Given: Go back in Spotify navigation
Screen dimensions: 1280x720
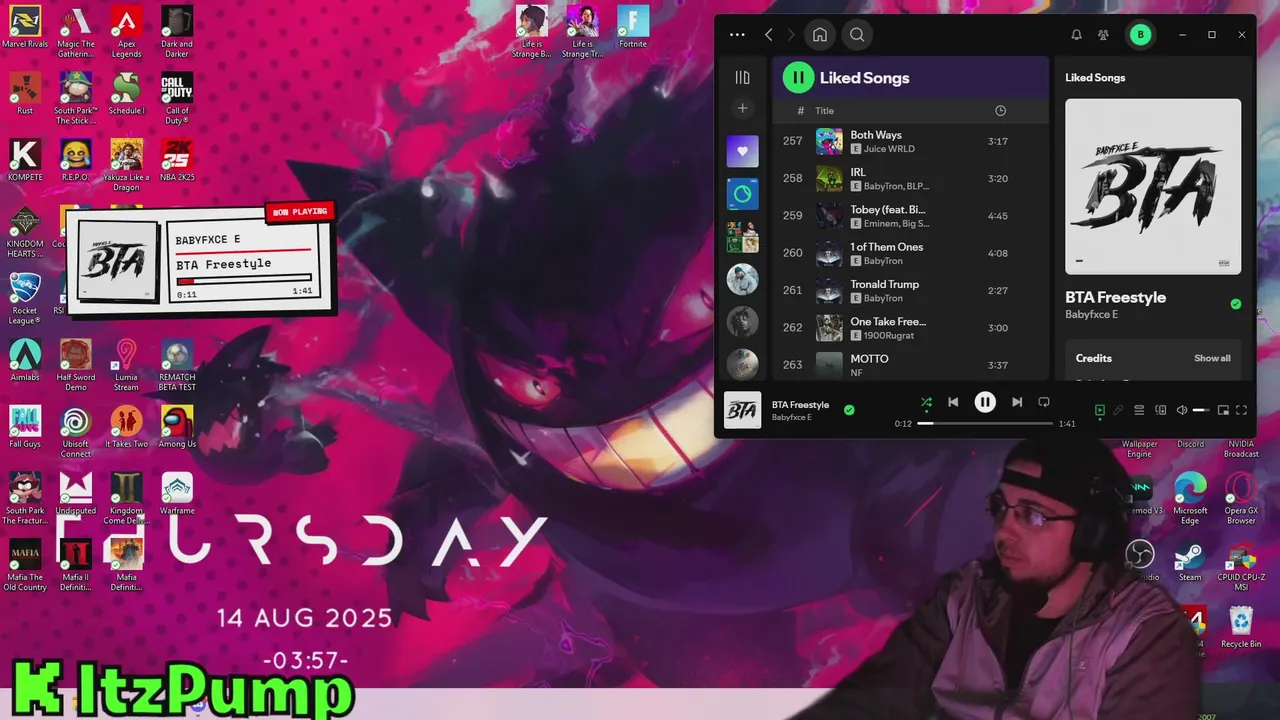Looking at the screenshot, I should point(768,34).
